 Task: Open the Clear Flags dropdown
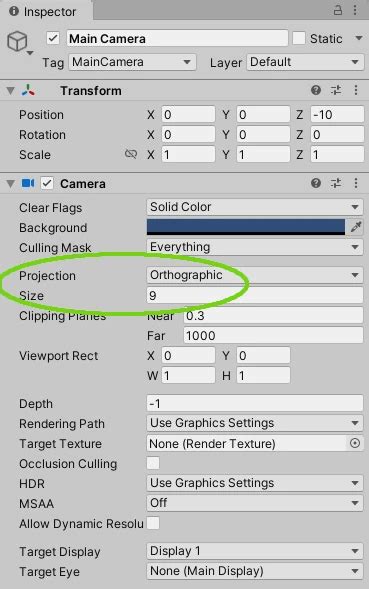pos(255,207)
